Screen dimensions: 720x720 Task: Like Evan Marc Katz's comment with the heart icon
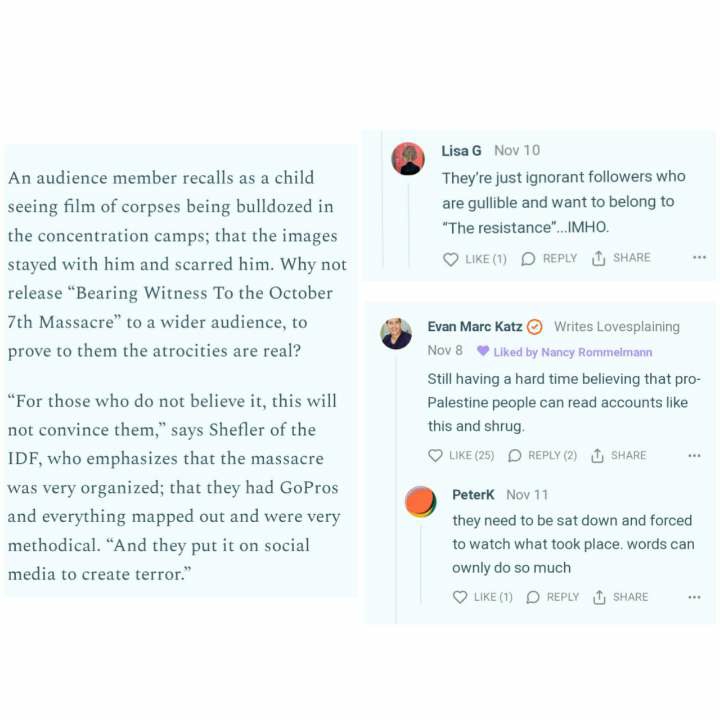[x=435, y=456]
